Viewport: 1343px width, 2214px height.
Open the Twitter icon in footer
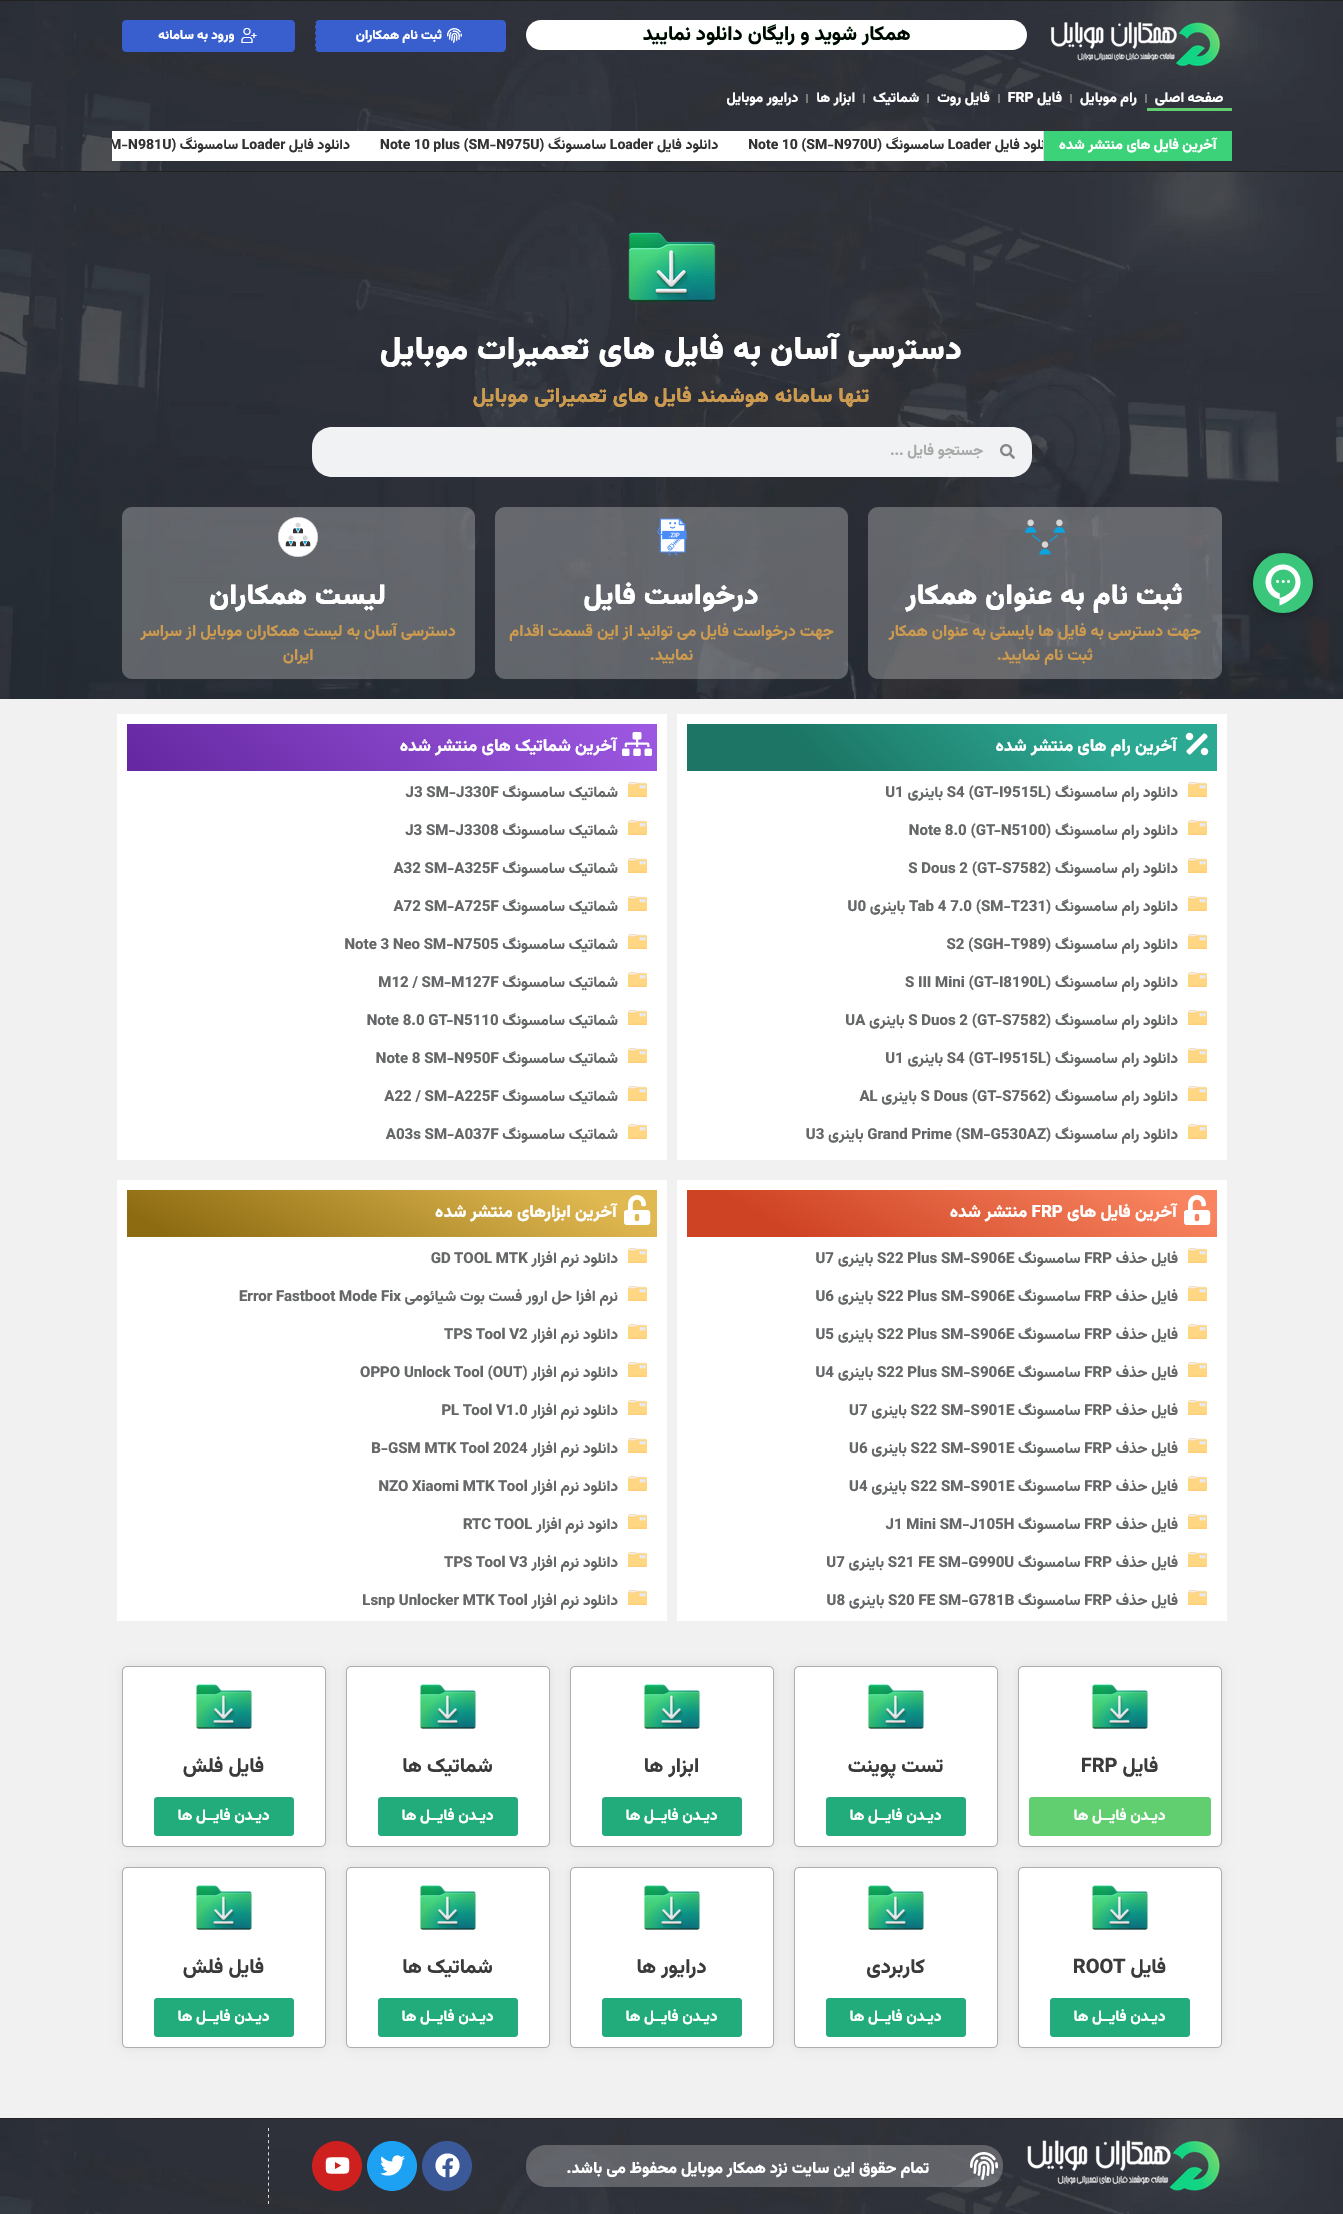point(392,2166)
